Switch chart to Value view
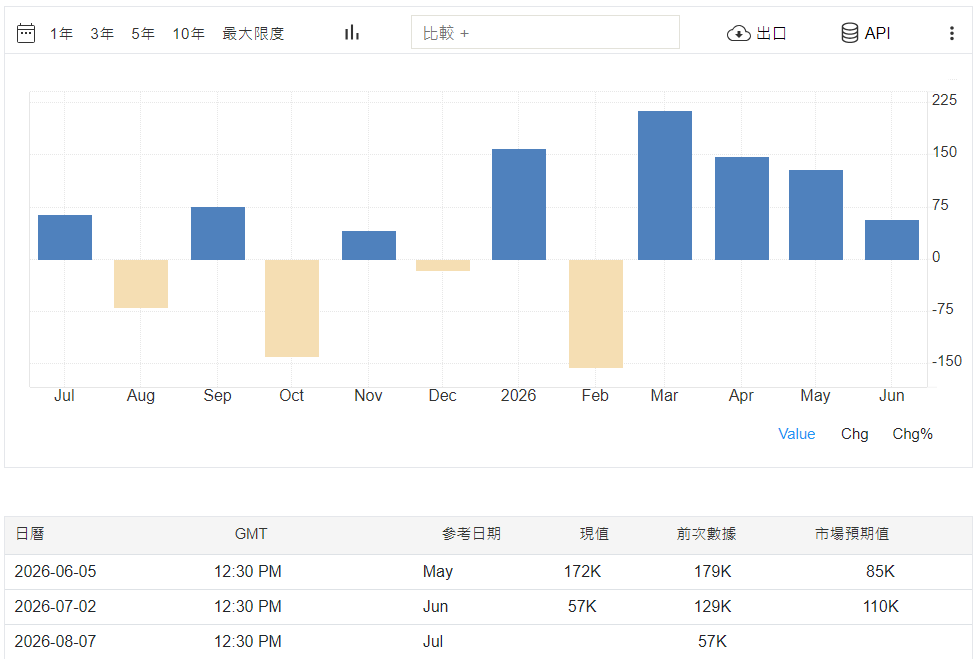Image resolution: width=979 pixels, height=659 pixels. pyautogui.click(x=796, y=434)
